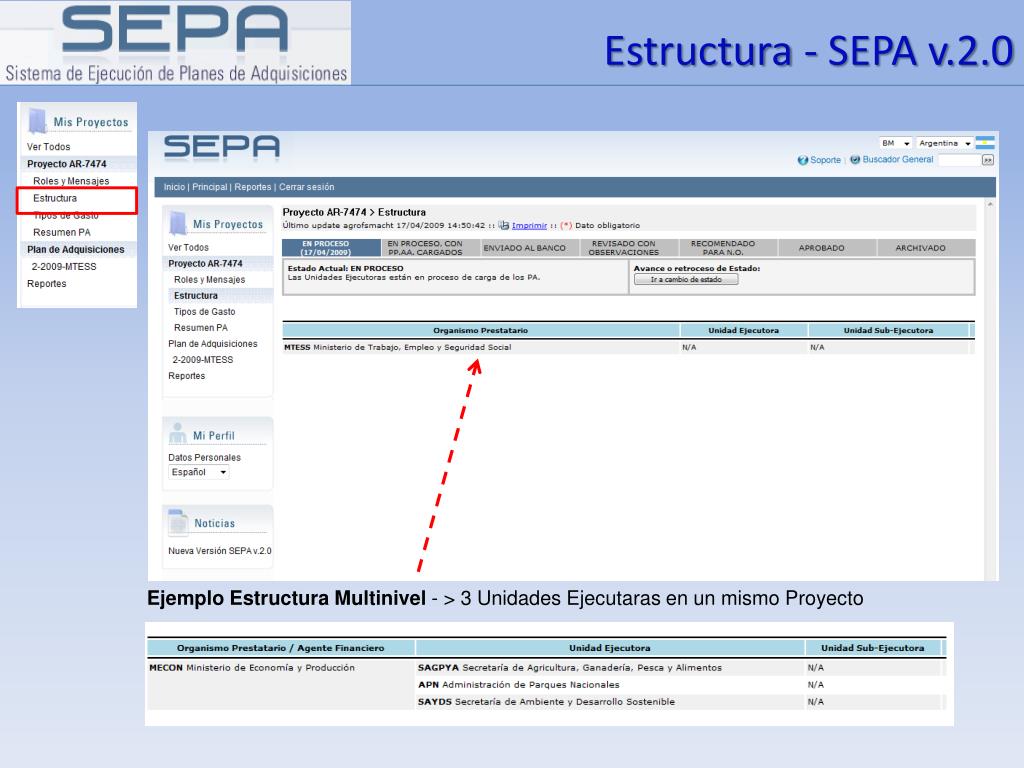
Task: Open the BM bank dropdown
Action: tap(895, 143)
